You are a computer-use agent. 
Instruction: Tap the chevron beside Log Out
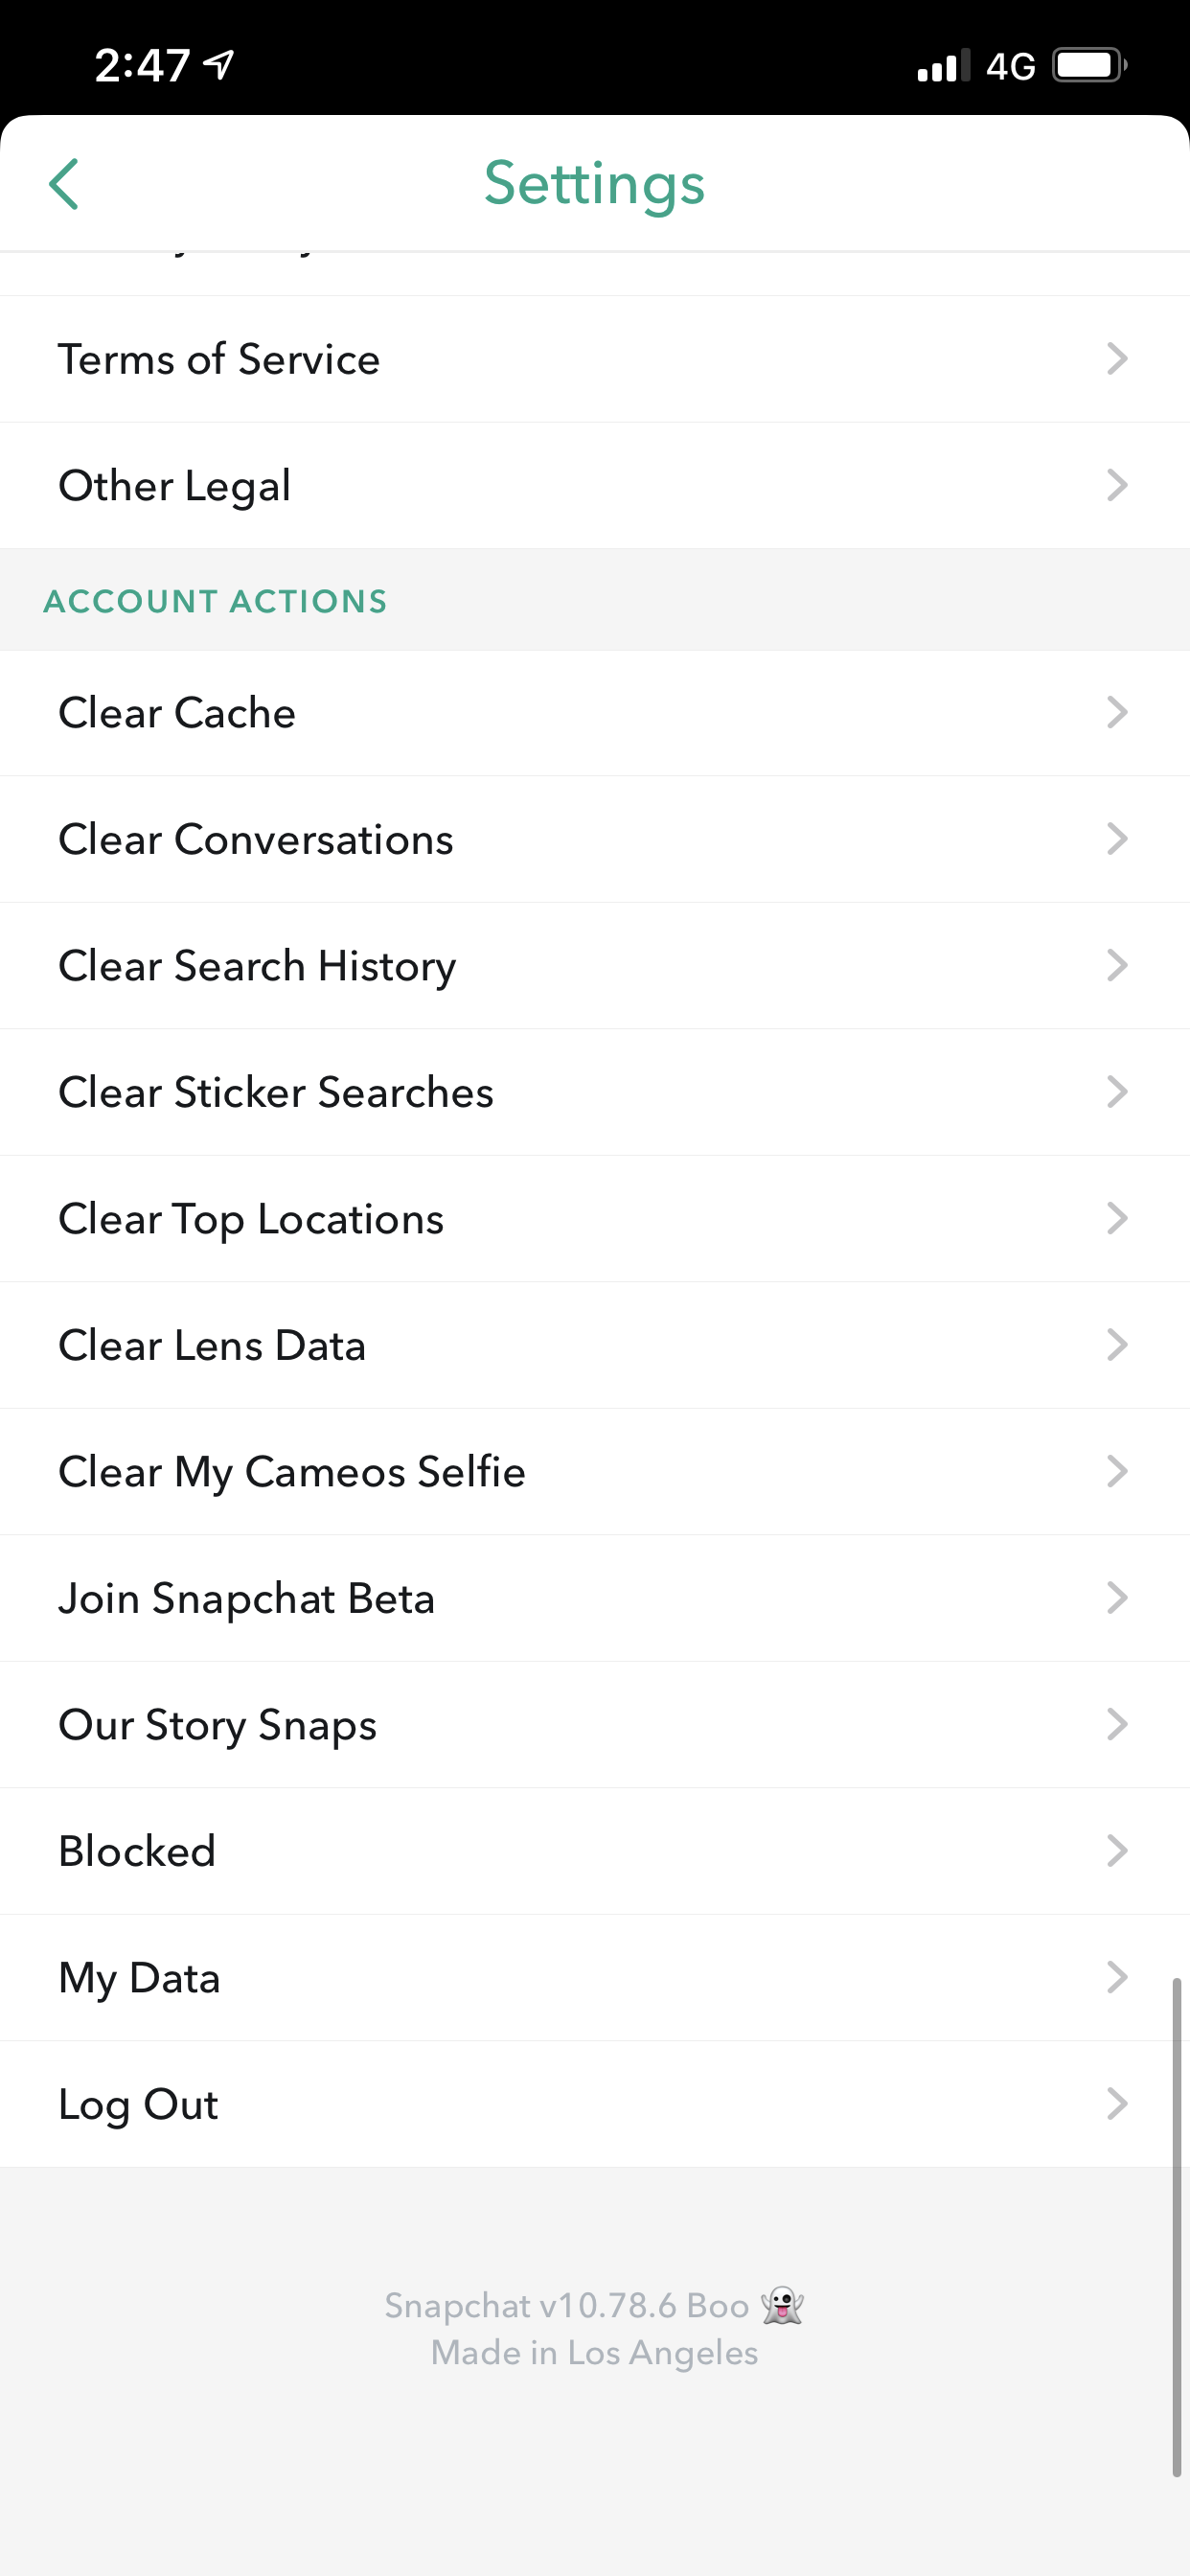[1117, 2104]
